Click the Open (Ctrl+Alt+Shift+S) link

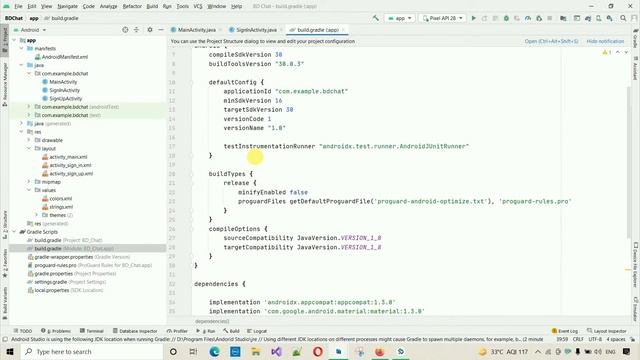click(551, 41)
